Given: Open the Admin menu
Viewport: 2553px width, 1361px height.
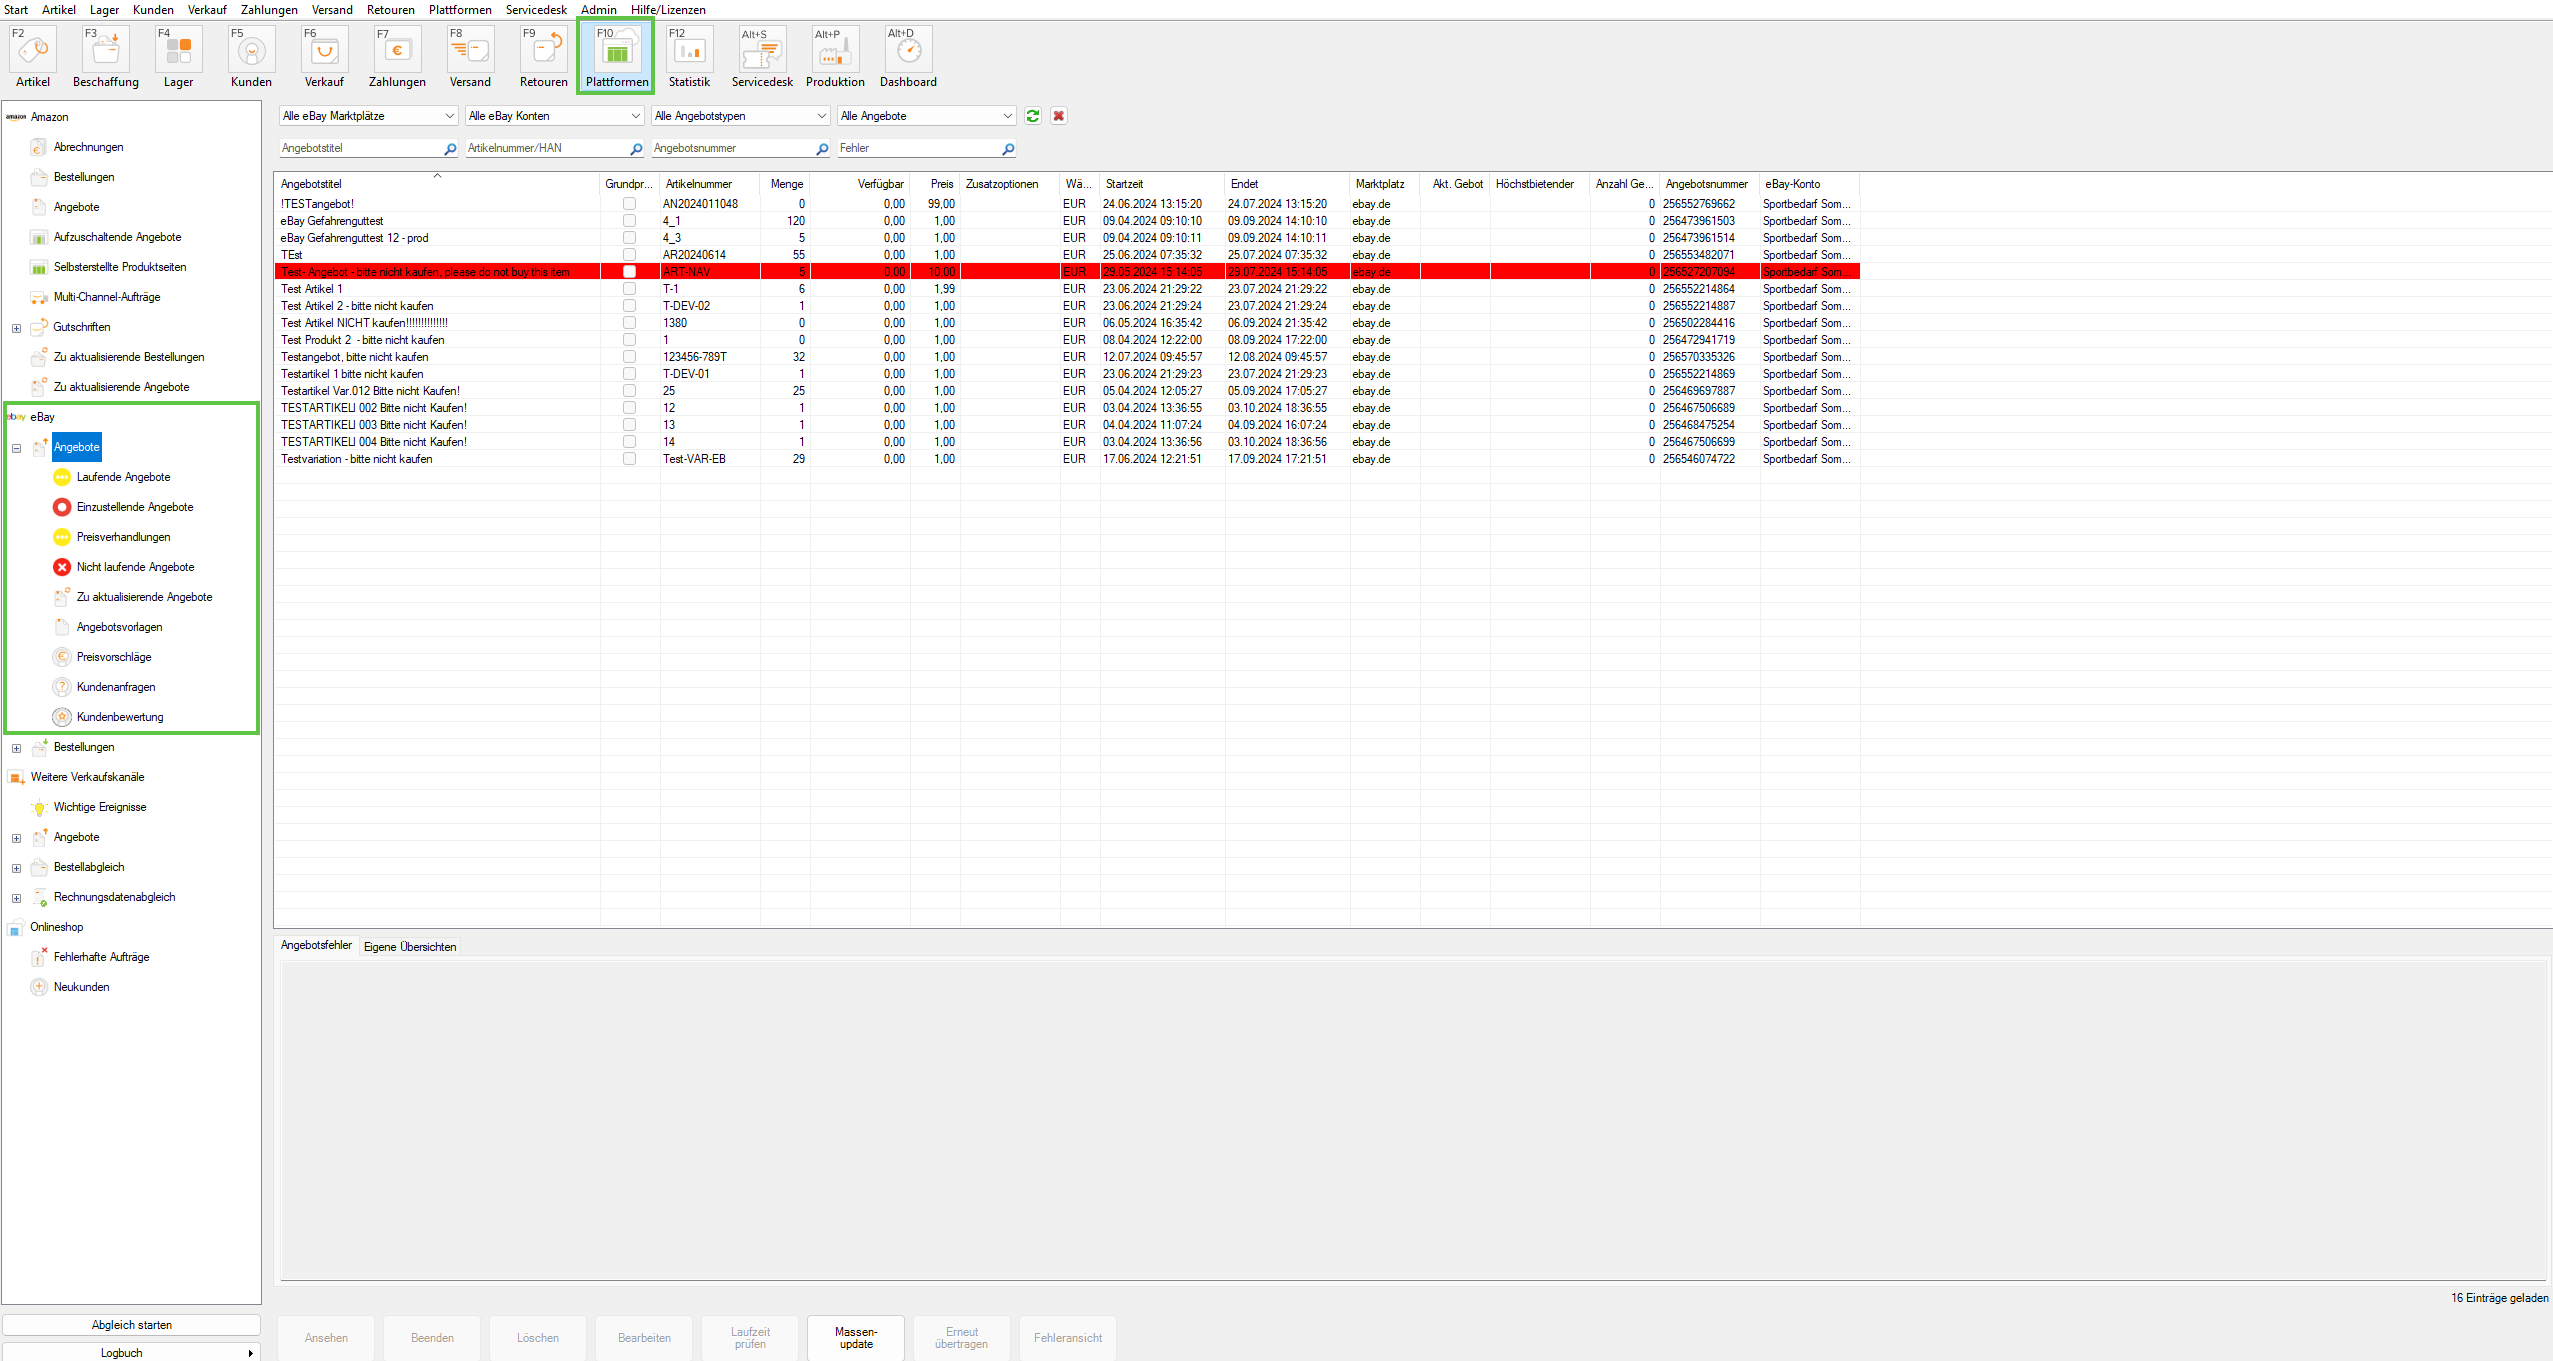Looking at the screenshot, I should point(598,9).
